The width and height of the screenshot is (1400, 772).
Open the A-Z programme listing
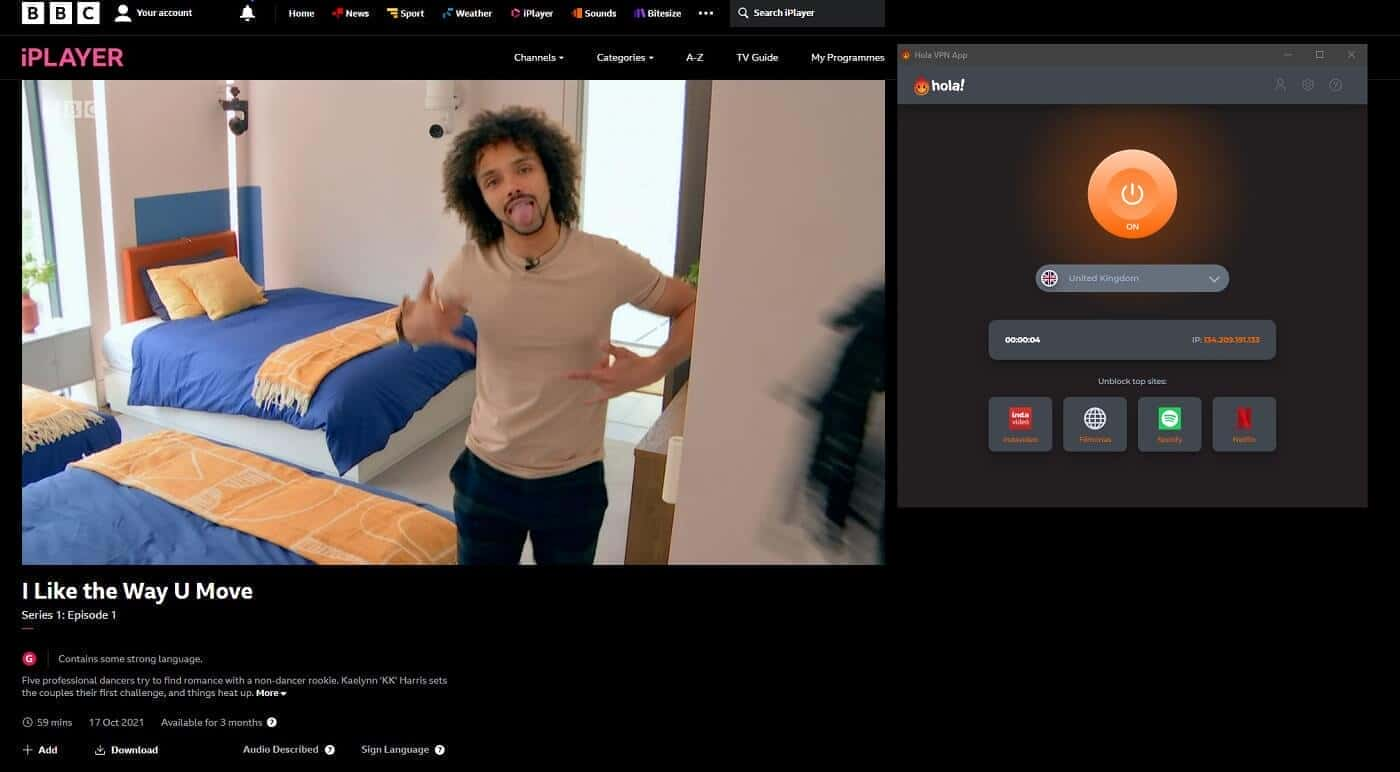[695, 57]
